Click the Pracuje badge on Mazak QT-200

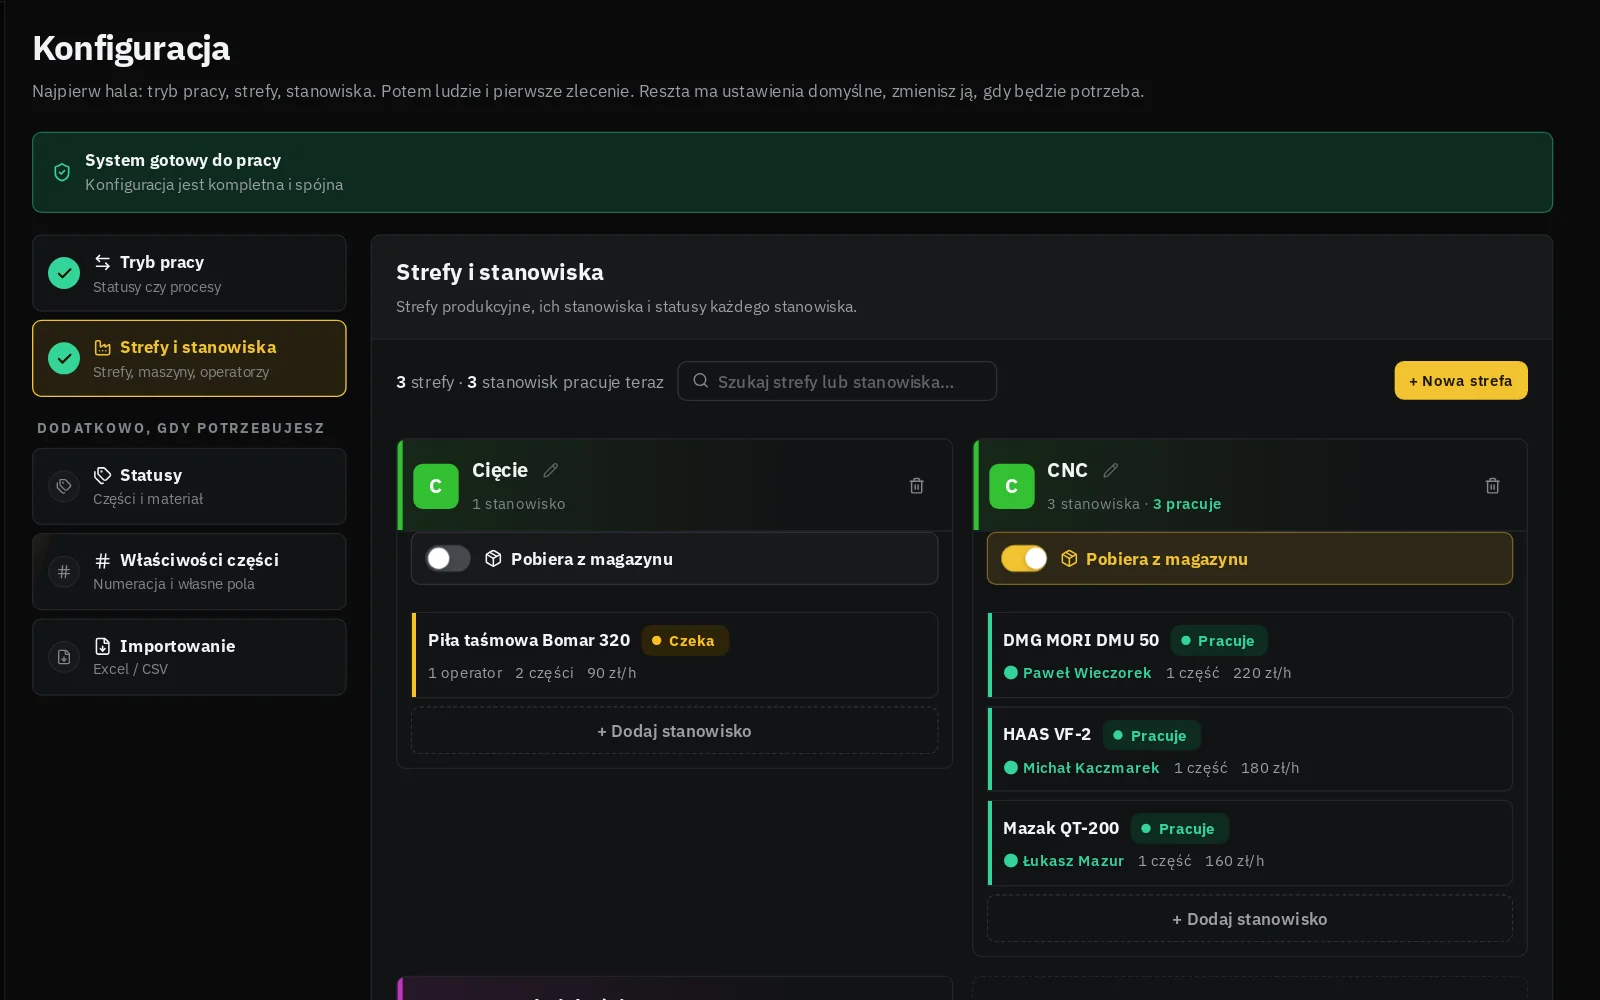[x=1180, y=828]
